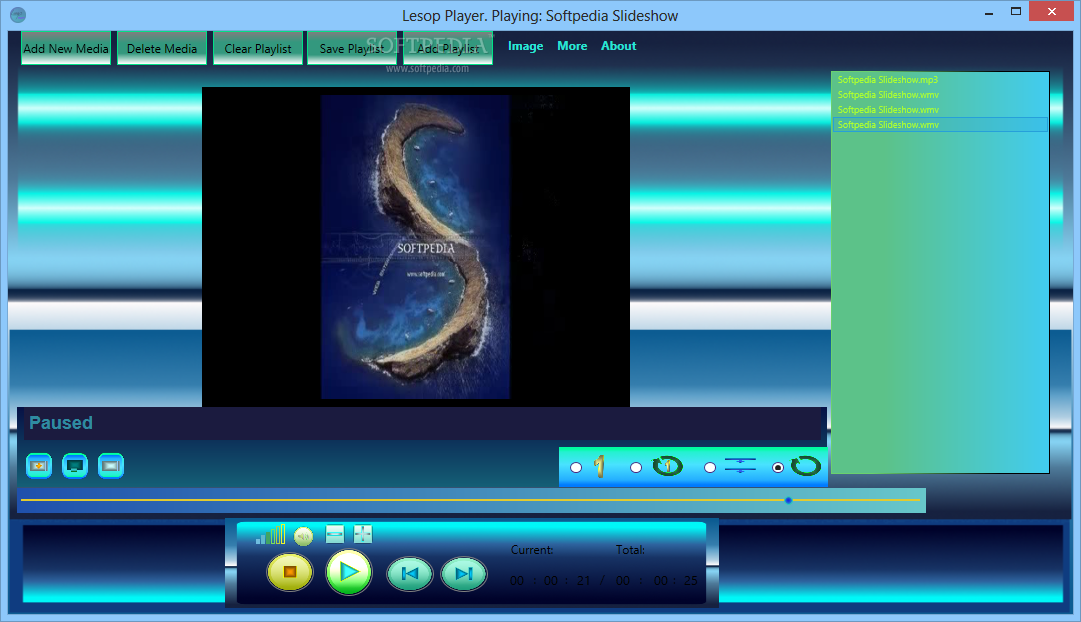Decrease volume with the minus icon
This screenshot has width=1081, height=622.
(x=334, y=534)
